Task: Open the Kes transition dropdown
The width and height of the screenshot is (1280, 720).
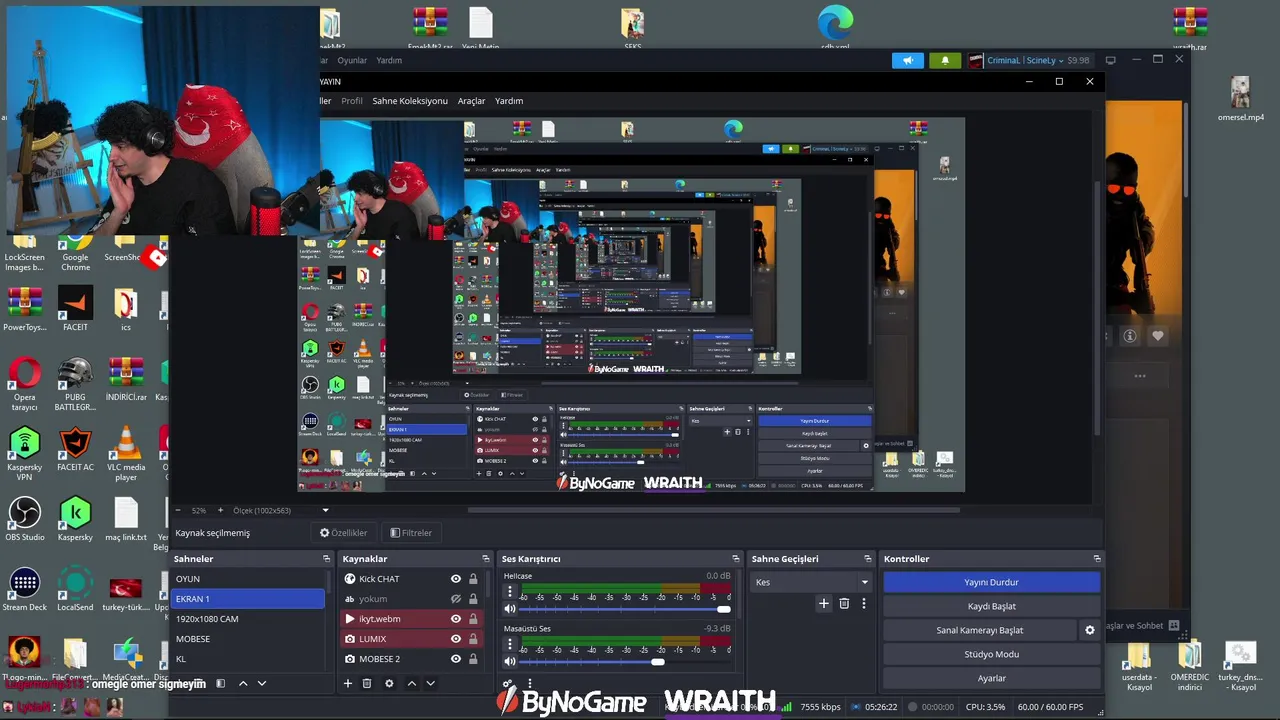Action: pyautogui.click(x=811, y=582)
